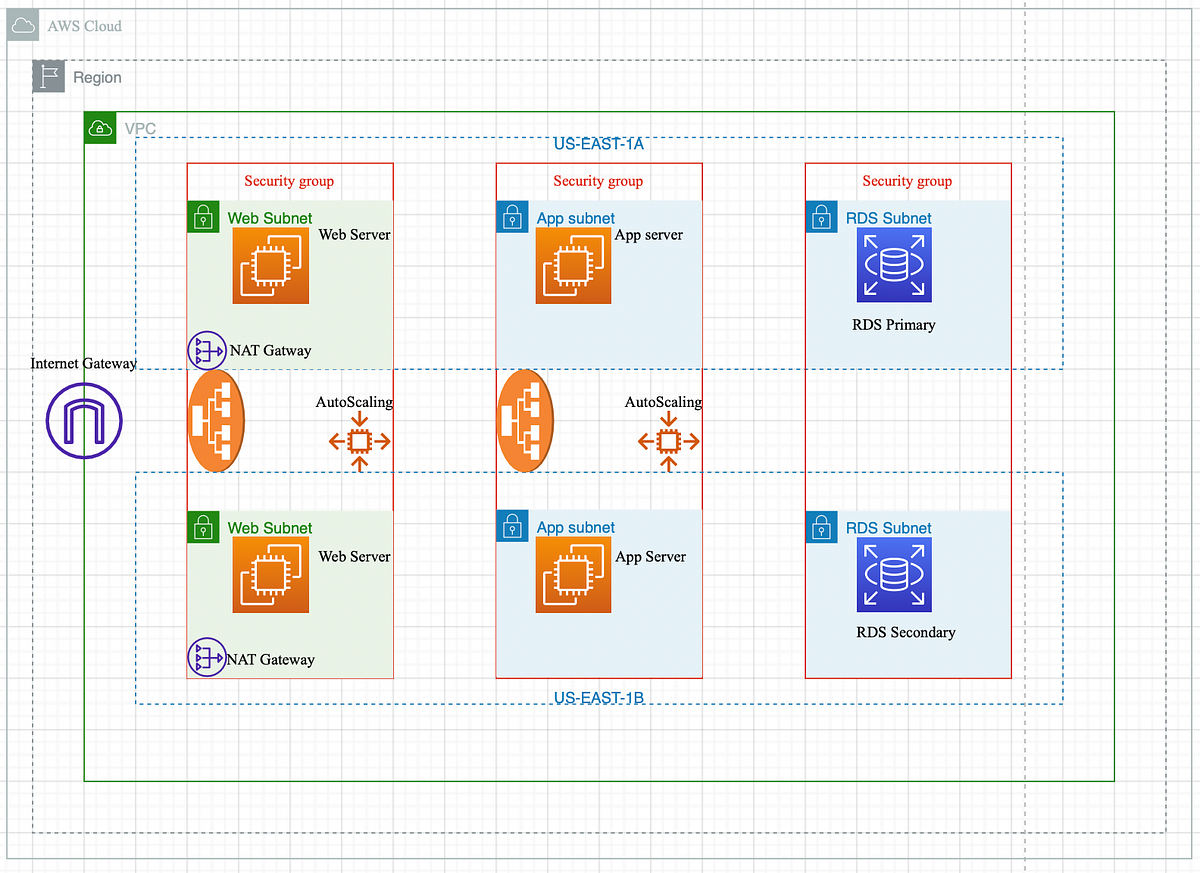Select the RDS Secondary database icon
Viewport: 1200px width, 873px height.
tap(893, 575)
